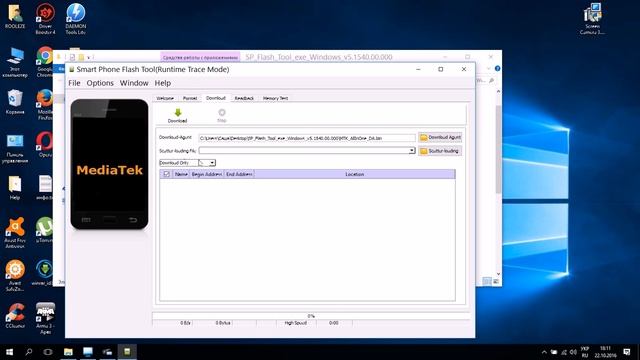Click the greyed-out Stop icon
This screenshot has width=640, height=360.
click(x=222, y=113)
